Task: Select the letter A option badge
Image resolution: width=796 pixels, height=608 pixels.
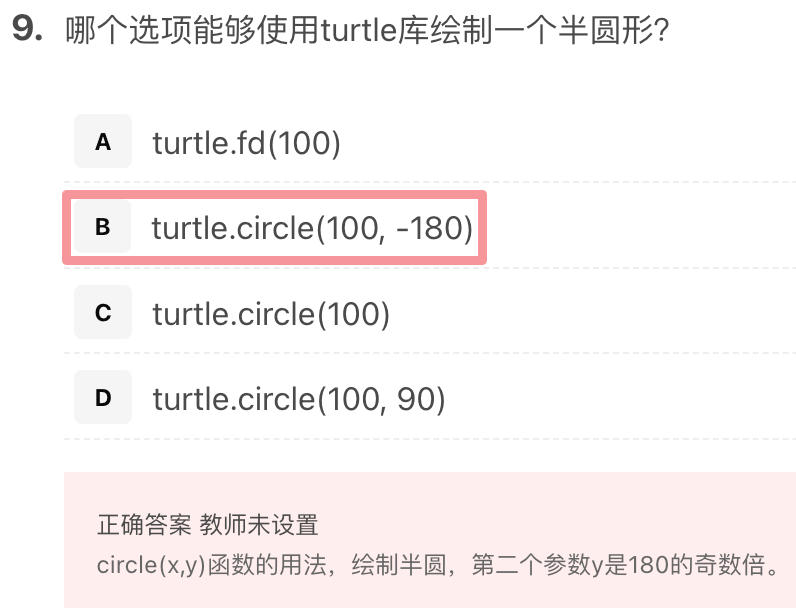Action: click(103, 141)
